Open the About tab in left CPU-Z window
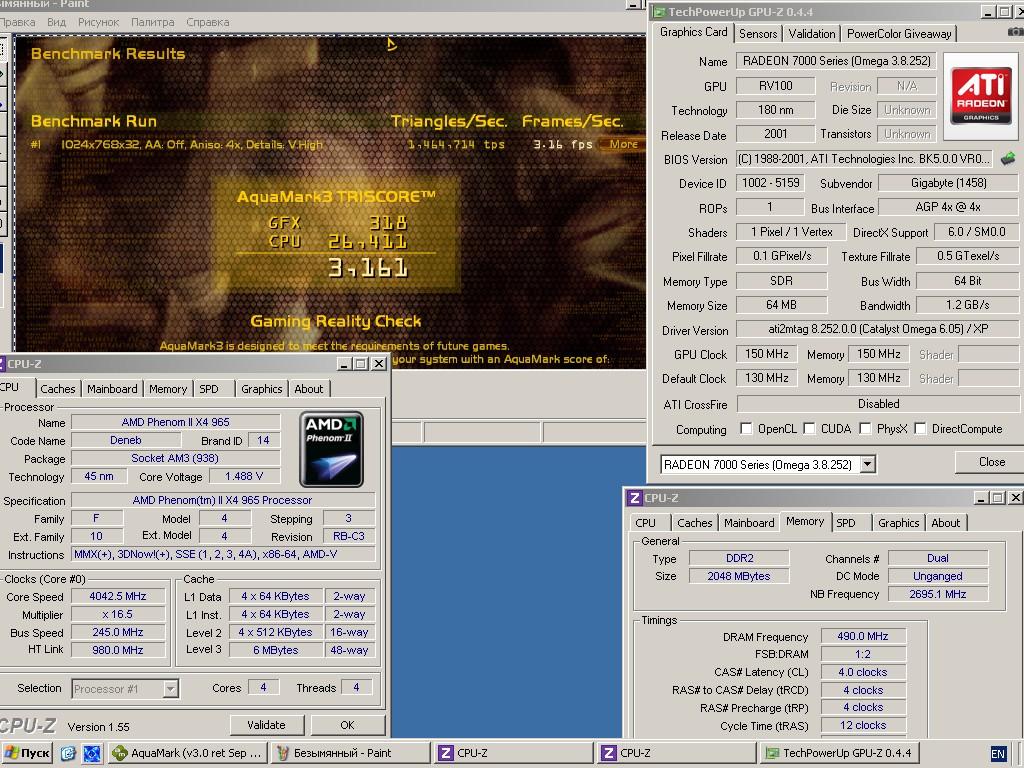The height and width of the screenshot is (768, 1024). pos(308,389)
